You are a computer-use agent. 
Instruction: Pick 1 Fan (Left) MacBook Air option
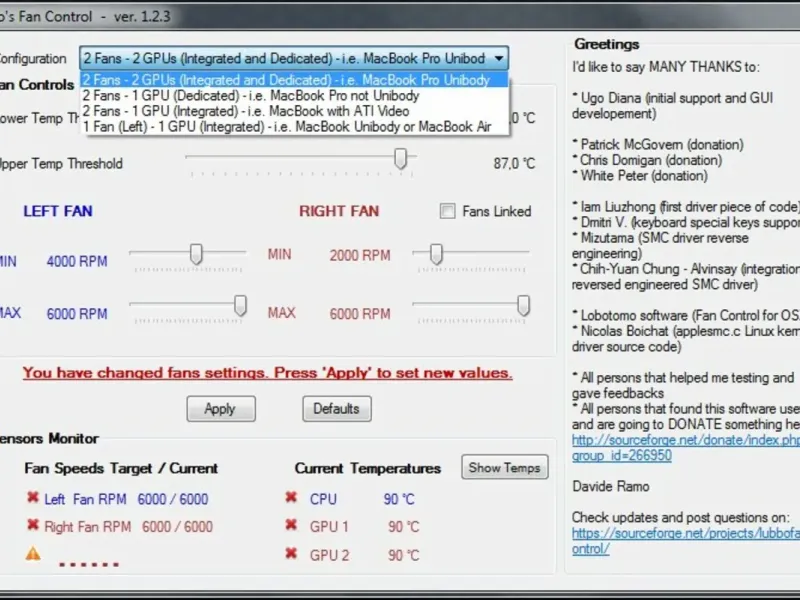[x=294, y=127]
